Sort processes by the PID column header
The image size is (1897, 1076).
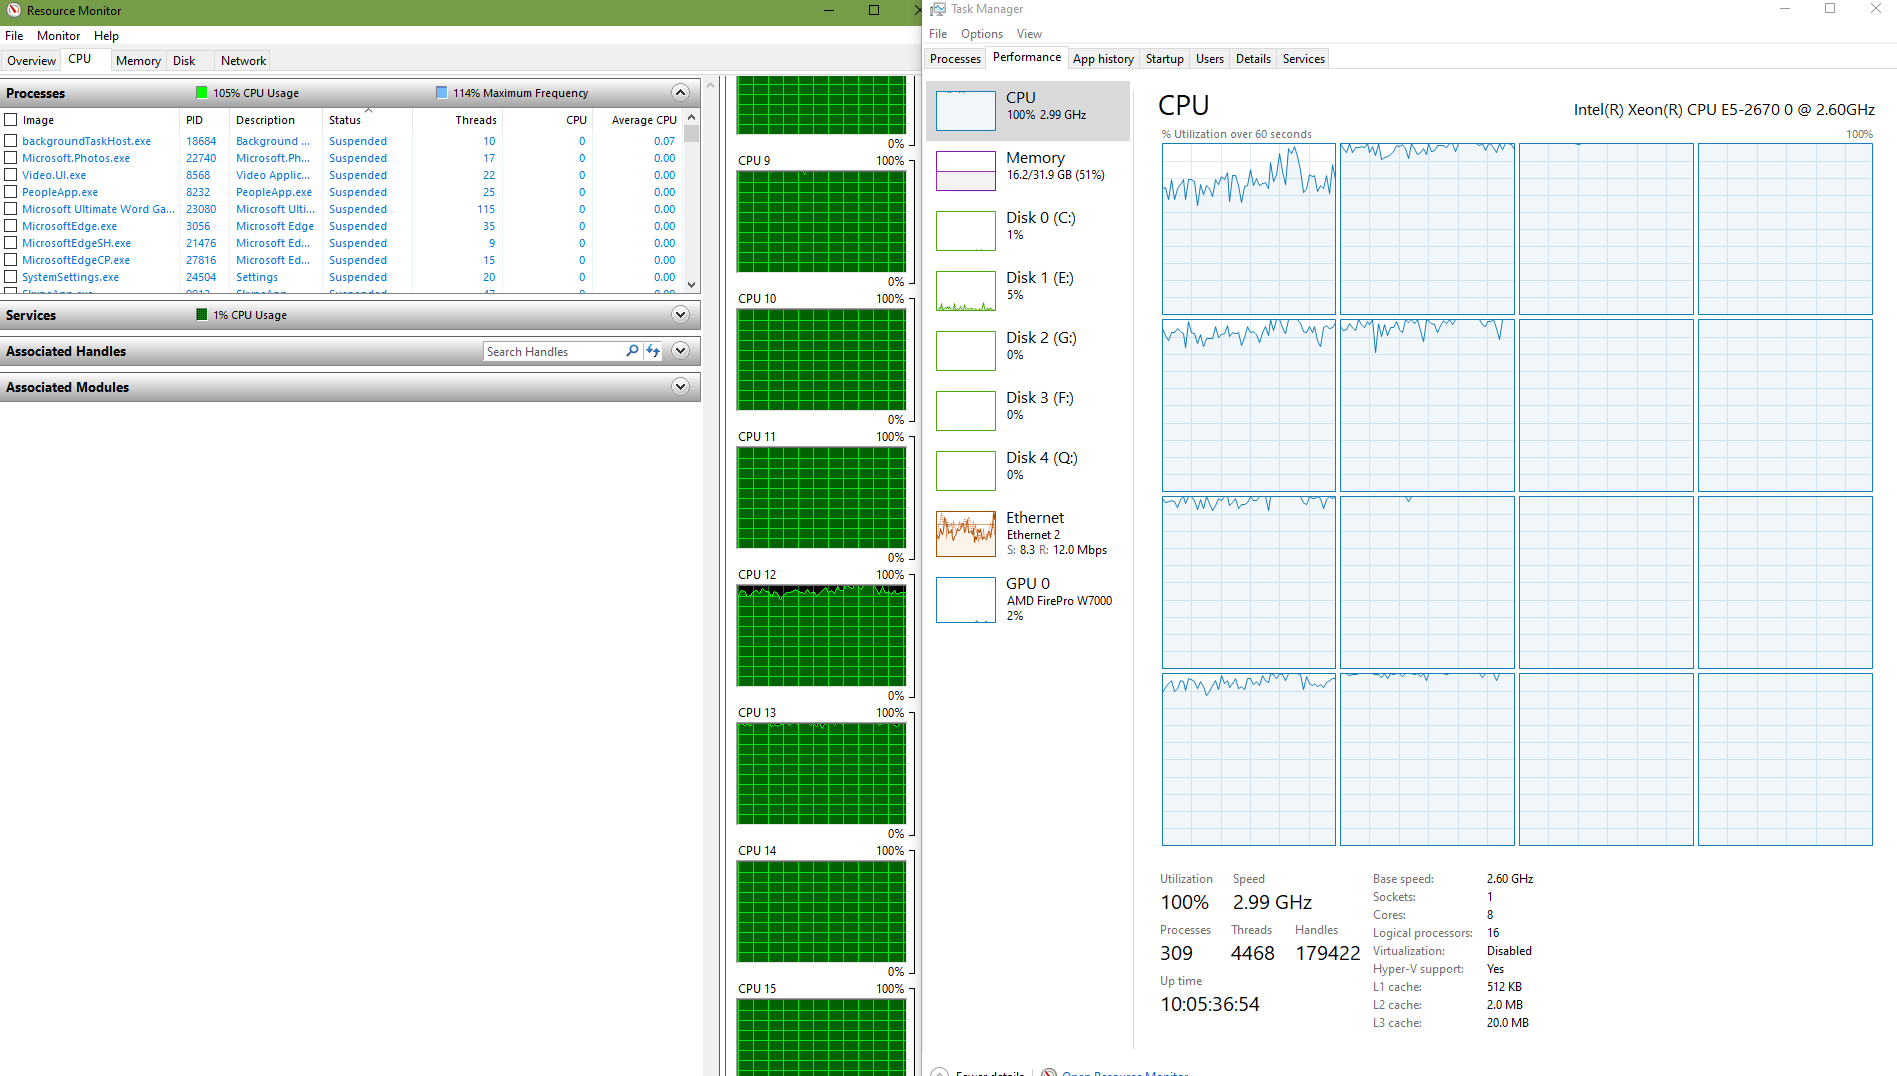205,120
